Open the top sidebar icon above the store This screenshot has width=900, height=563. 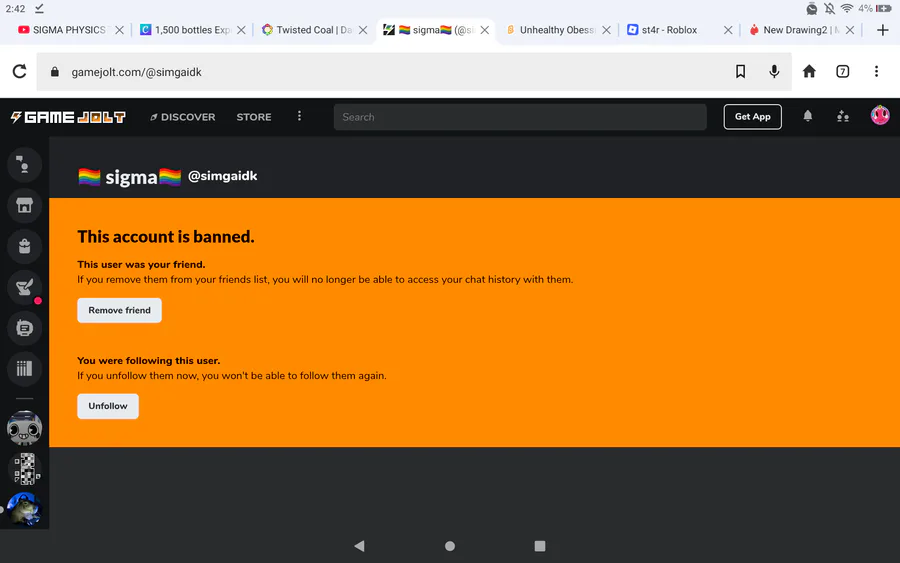tap(24, 165)
